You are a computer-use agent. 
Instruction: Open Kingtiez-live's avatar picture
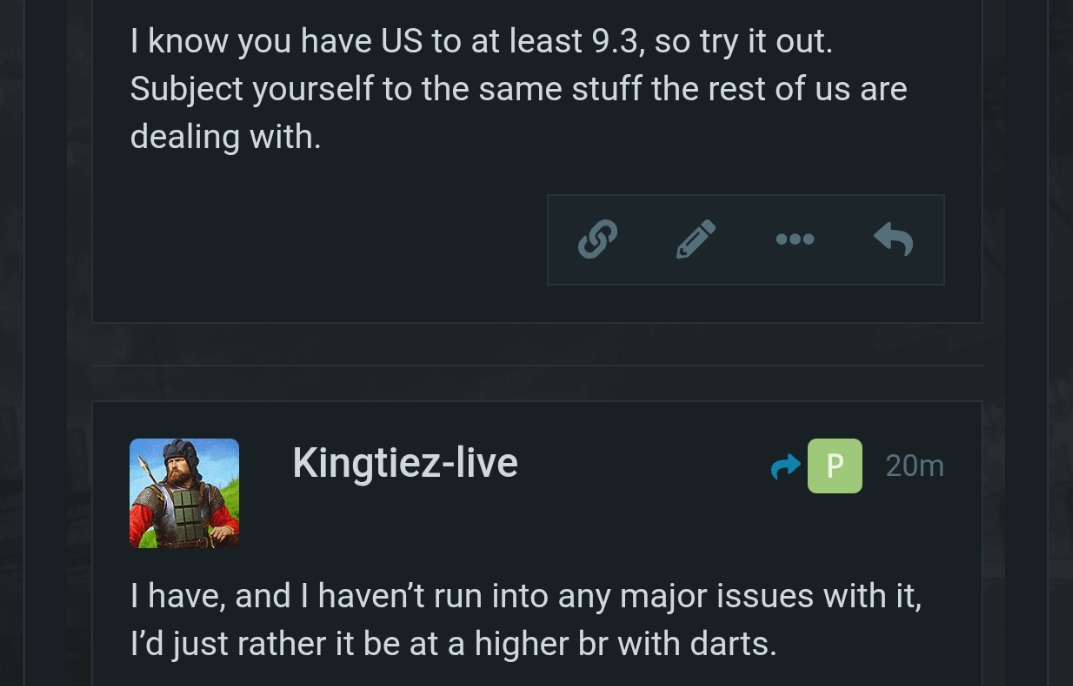[x=184, y=493]
